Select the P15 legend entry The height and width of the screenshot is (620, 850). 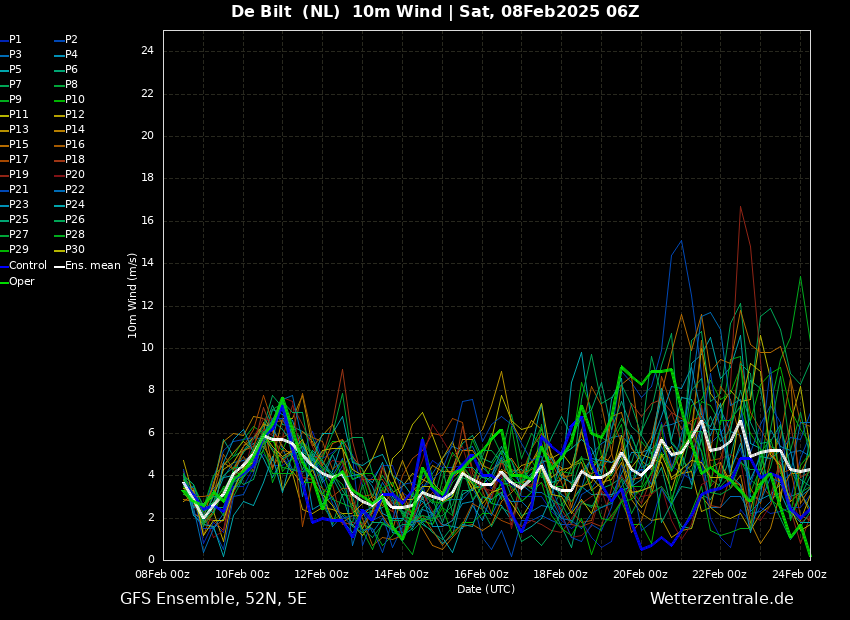click(14, 145)
